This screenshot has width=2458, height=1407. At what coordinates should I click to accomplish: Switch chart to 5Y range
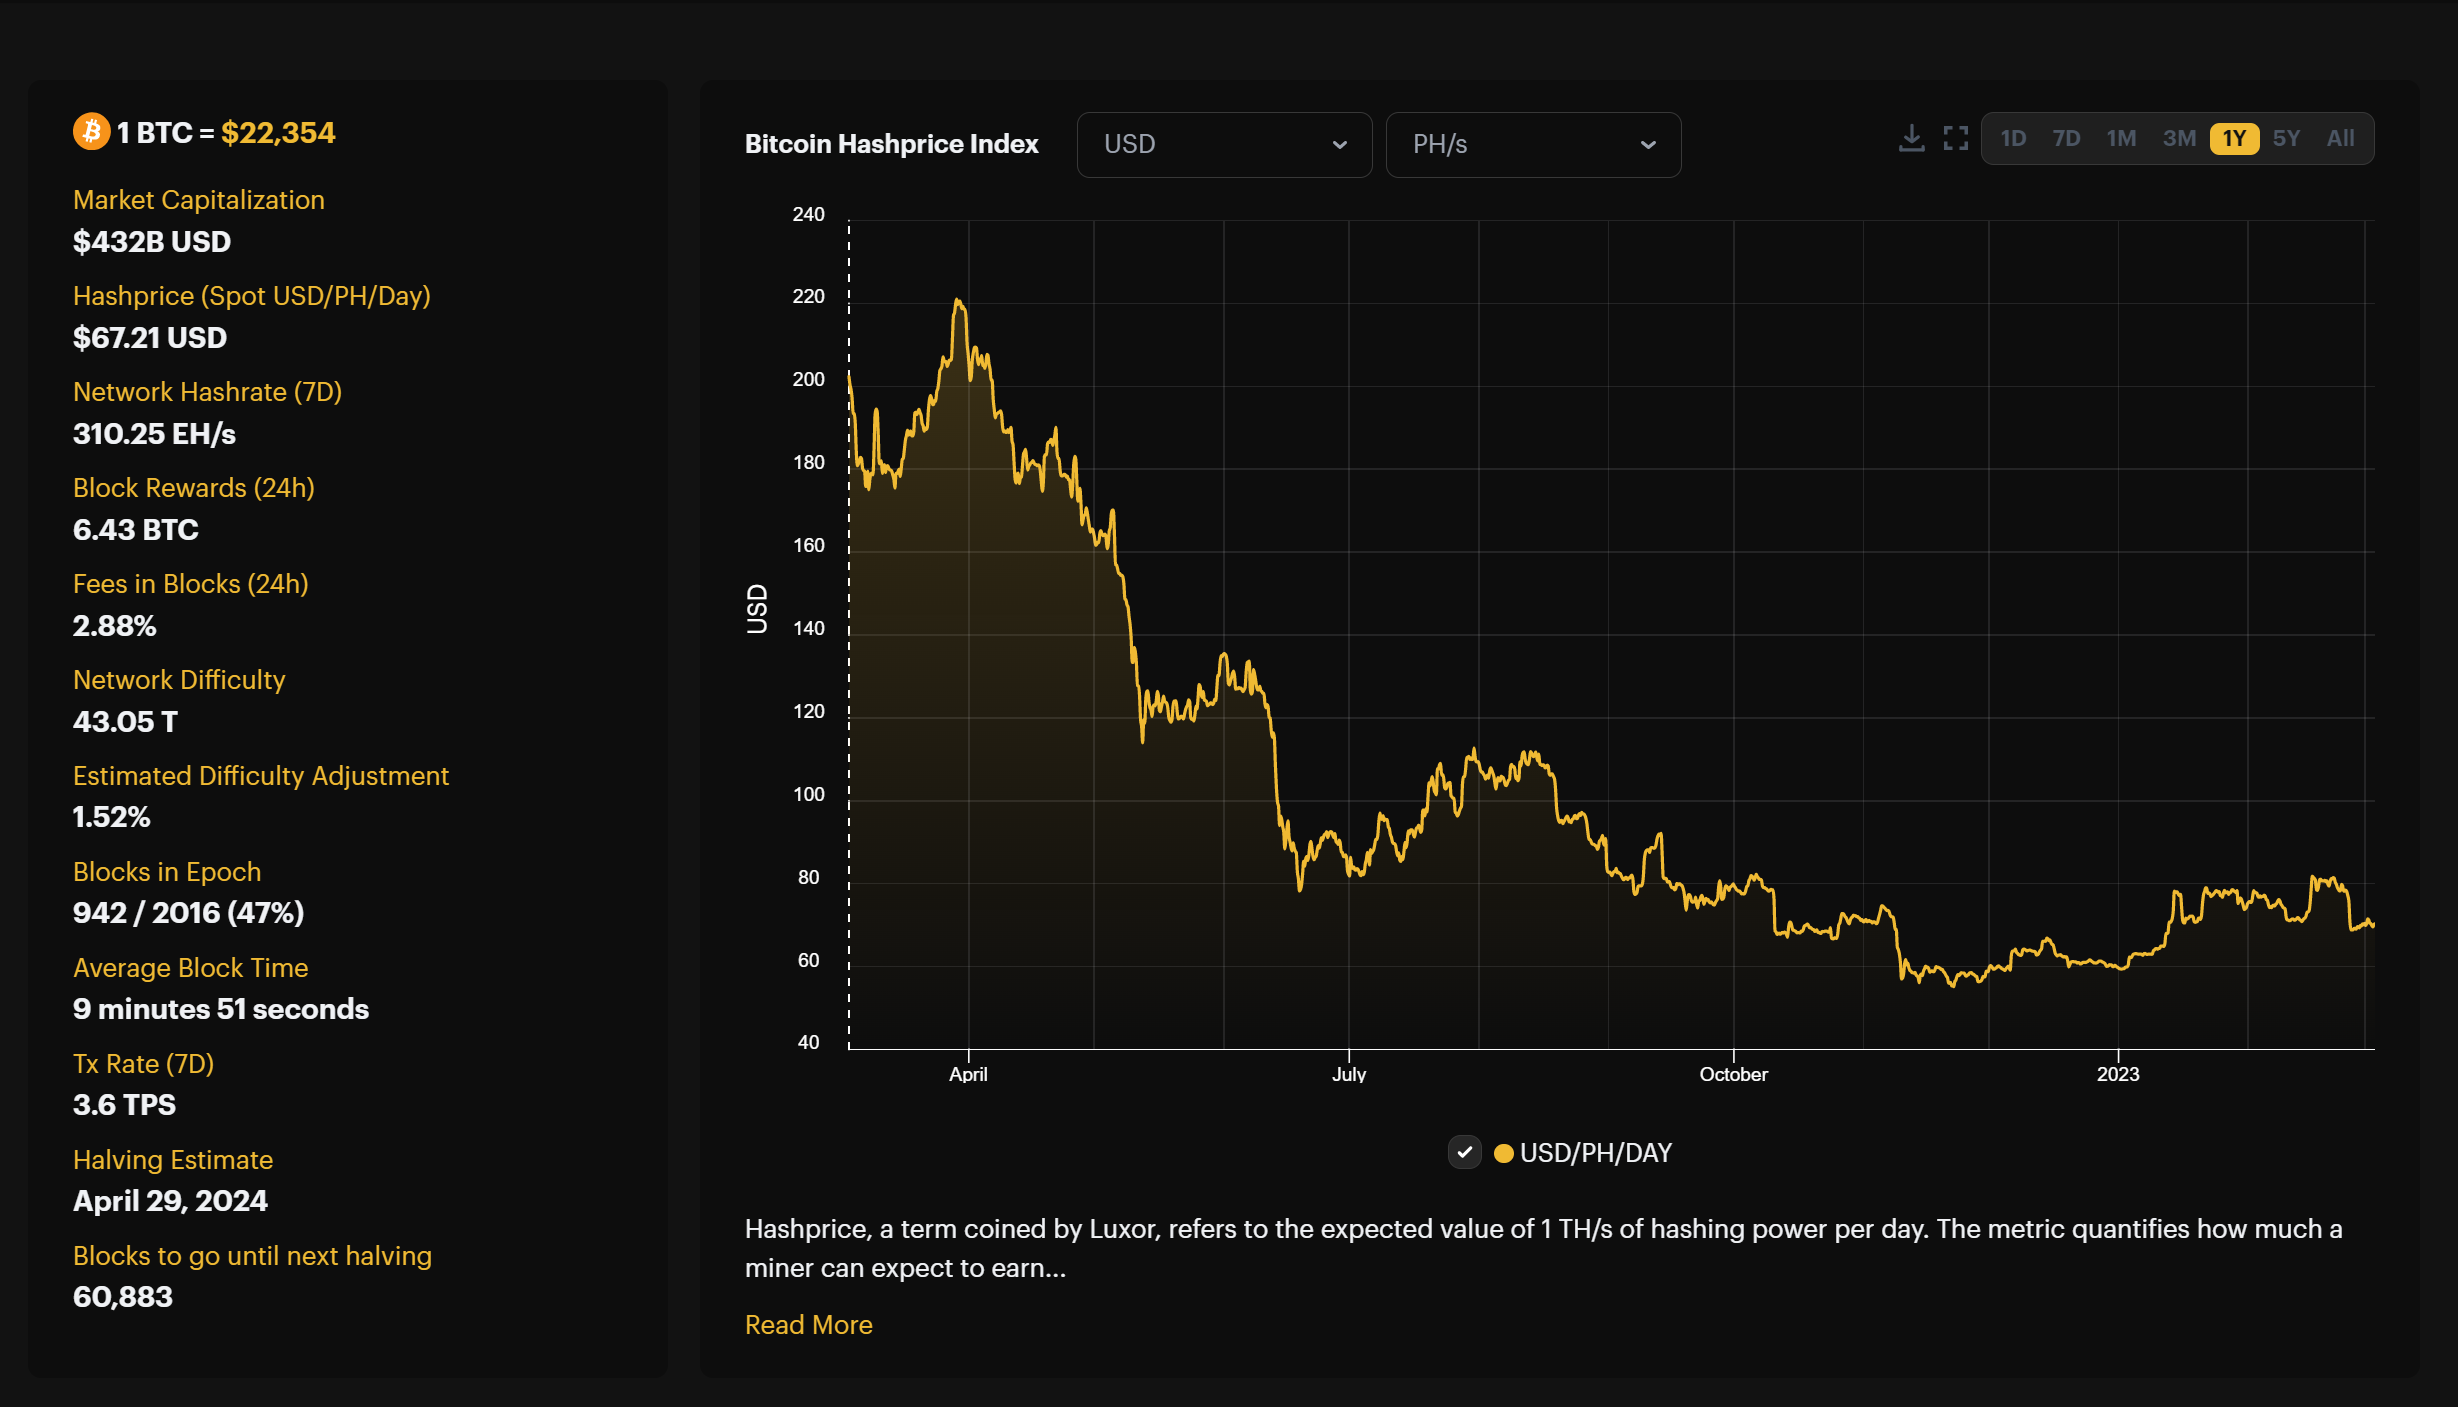(2286, 138)
